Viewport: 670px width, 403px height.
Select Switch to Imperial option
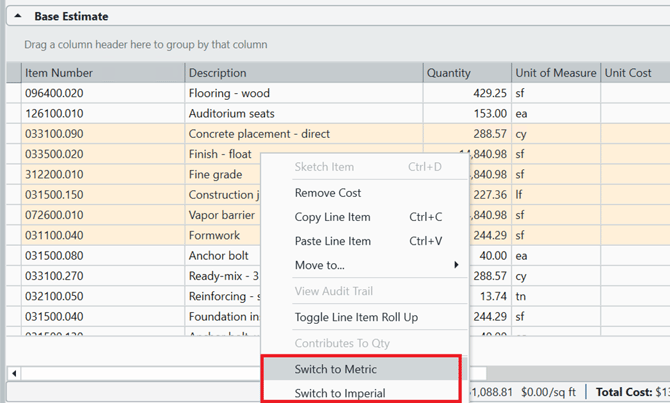tap(339, 393)
